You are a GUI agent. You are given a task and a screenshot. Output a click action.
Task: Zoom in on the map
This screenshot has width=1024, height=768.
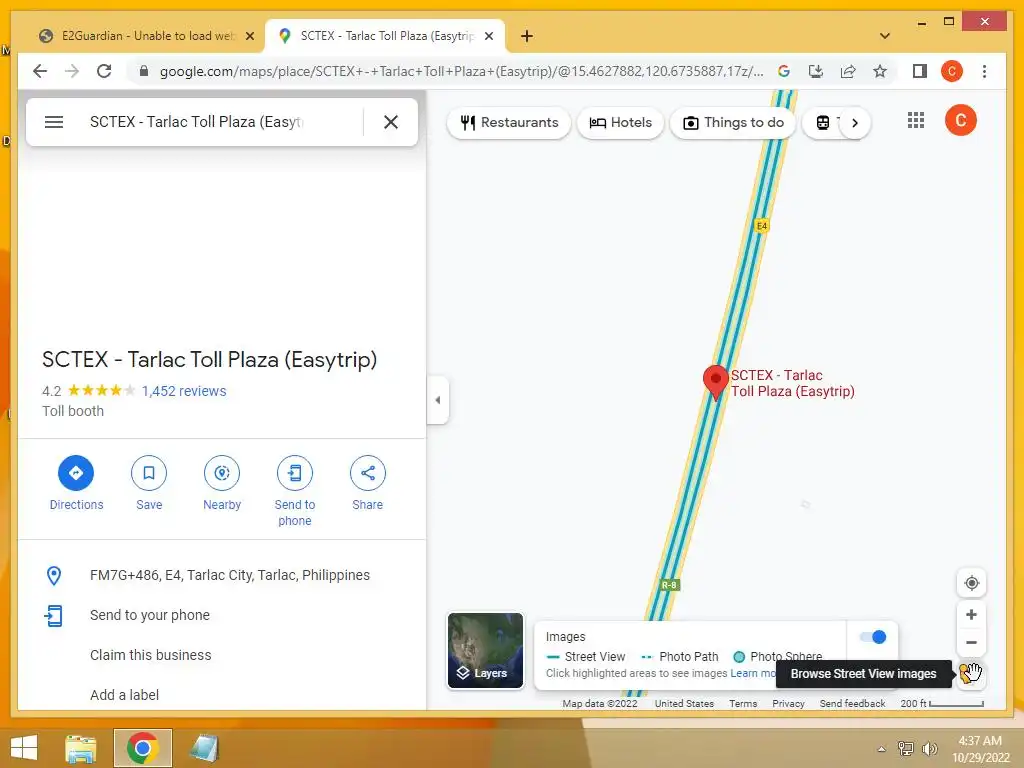971,615
